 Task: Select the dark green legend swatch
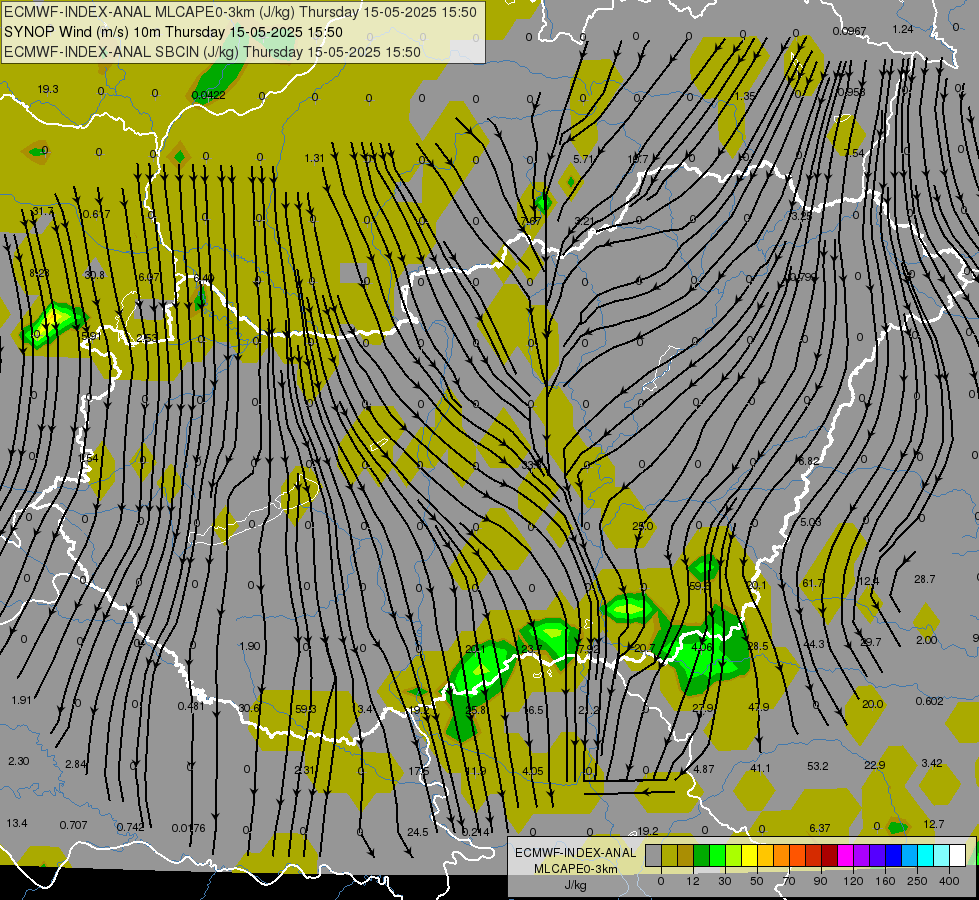click(701, 855)
